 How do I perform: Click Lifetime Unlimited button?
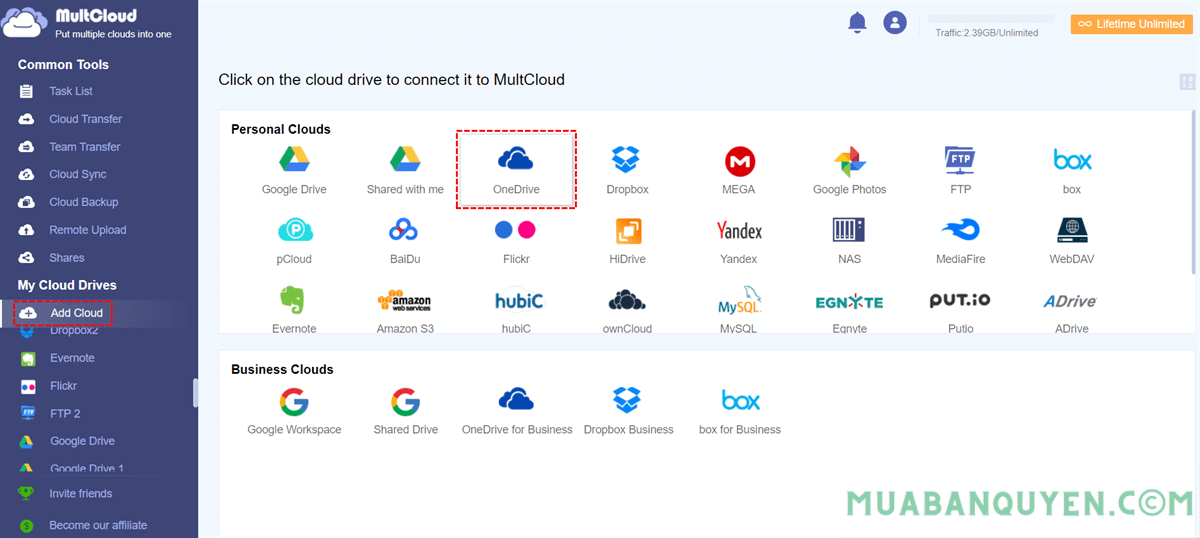click(1131, 24)
